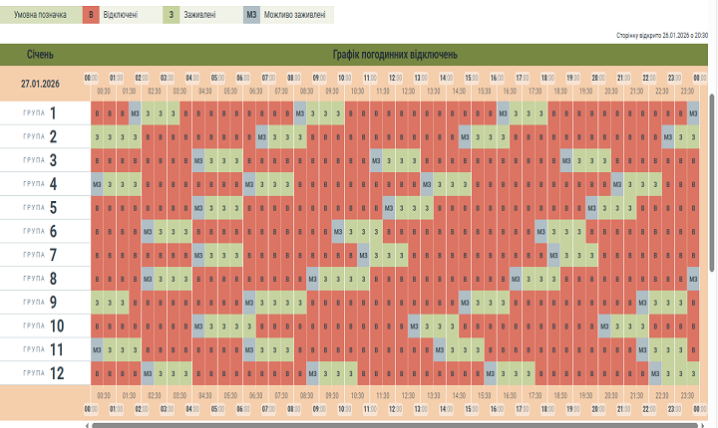
Task: Click the gray 'МЗ' Можливо заживлені legend icon
Action: coord(252,16)
